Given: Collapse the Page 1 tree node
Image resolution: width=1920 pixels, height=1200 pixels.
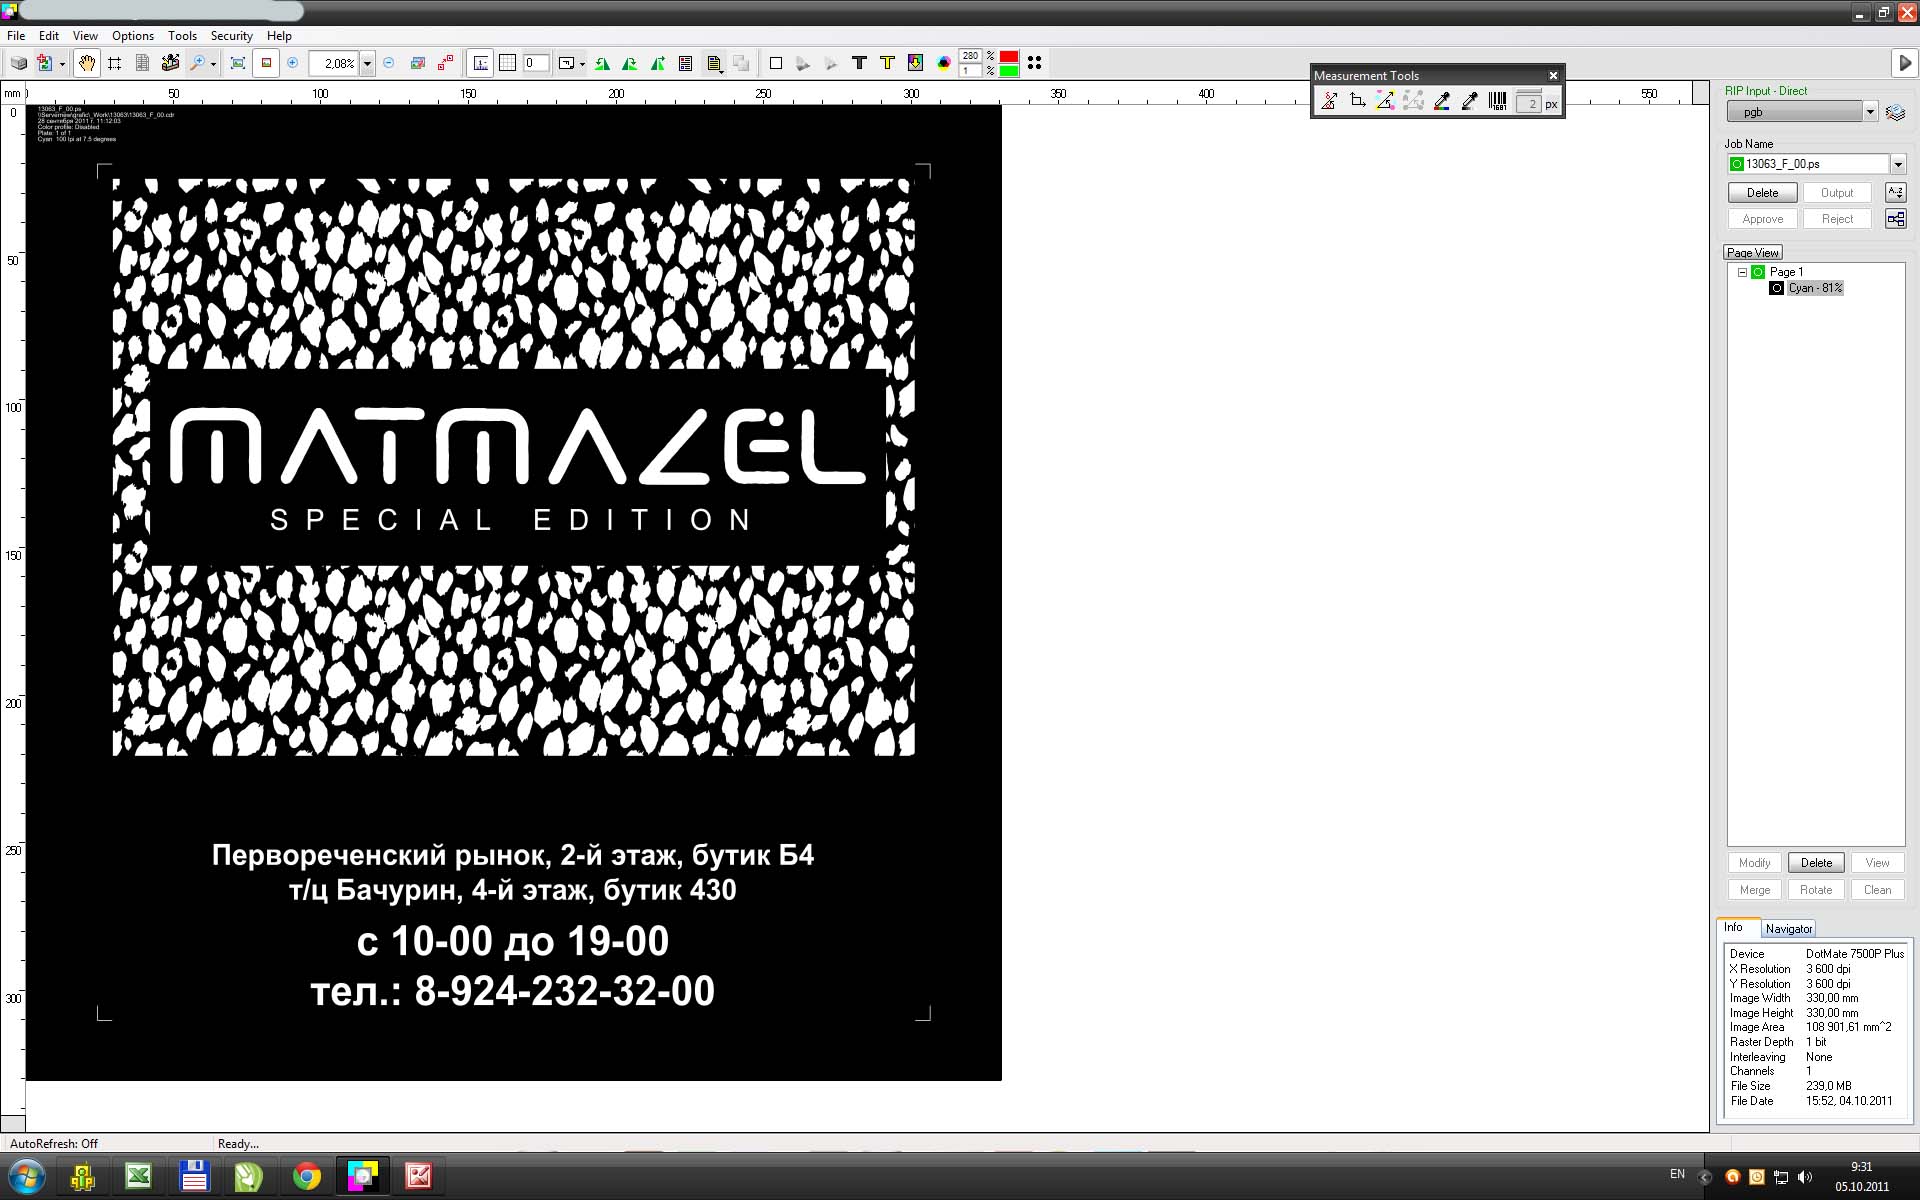Looking at the screenshot, I should 1742,272.
